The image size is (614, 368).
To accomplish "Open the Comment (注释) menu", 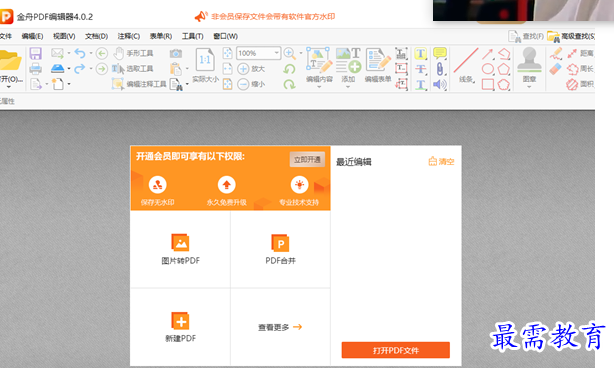I will point(128,36).
